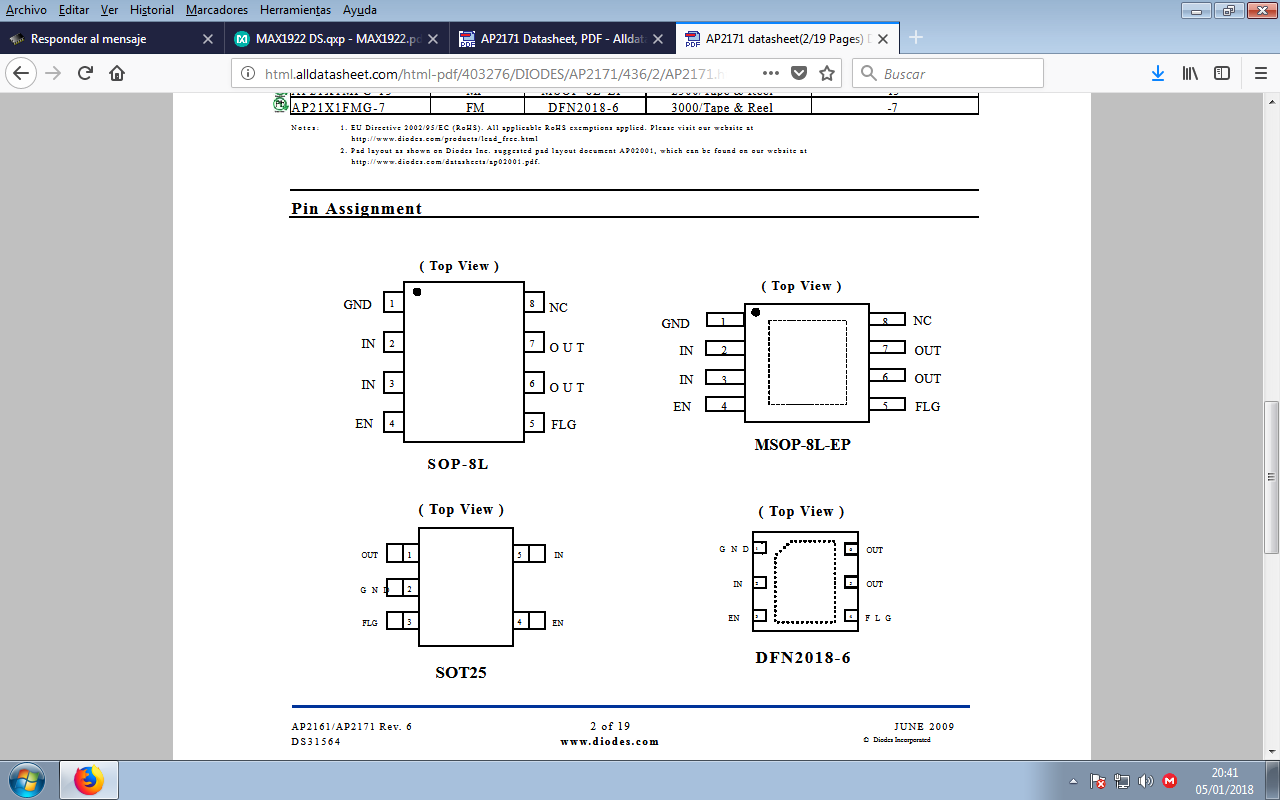Click the green Pb-free icon beside AP21X1FMG-7
This screenshot has height=800, width=1280.
click(x=280, y=104)
